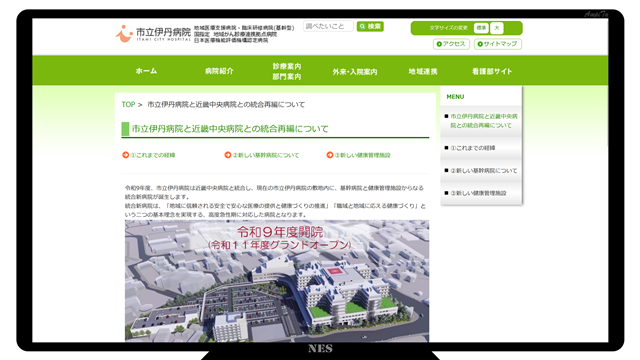The width and height of the screenshot is (640, 360).
Task: Open 外来・入院案内 navigation menu
Action: [355, 71]
